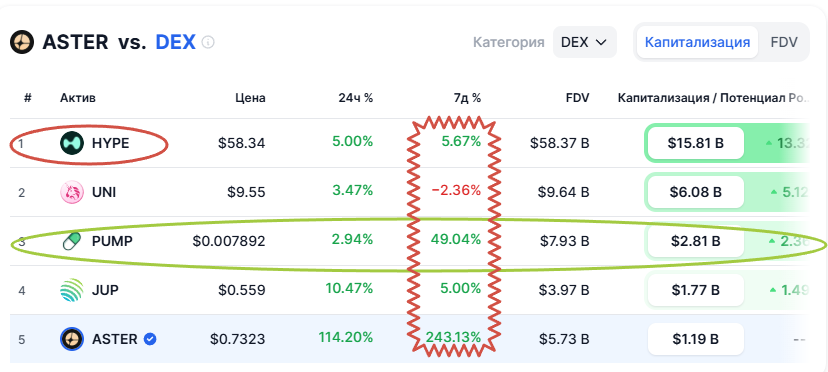
Task: Click the UNI price $9.55
Action: [x=246, y=192]
